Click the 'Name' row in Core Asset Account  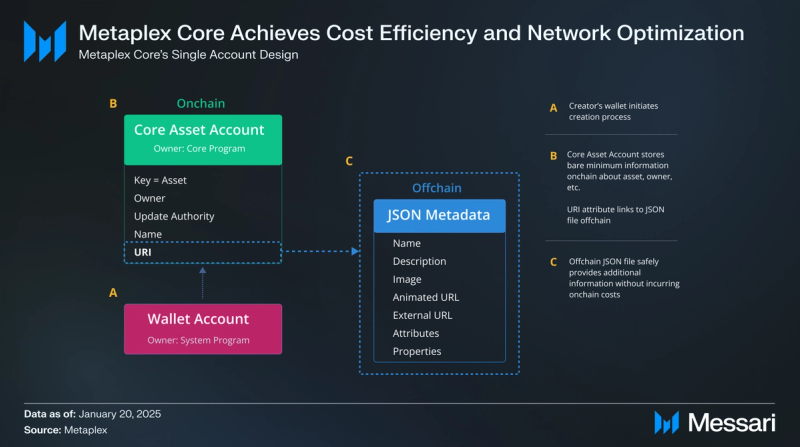click(x=148, y=234)
